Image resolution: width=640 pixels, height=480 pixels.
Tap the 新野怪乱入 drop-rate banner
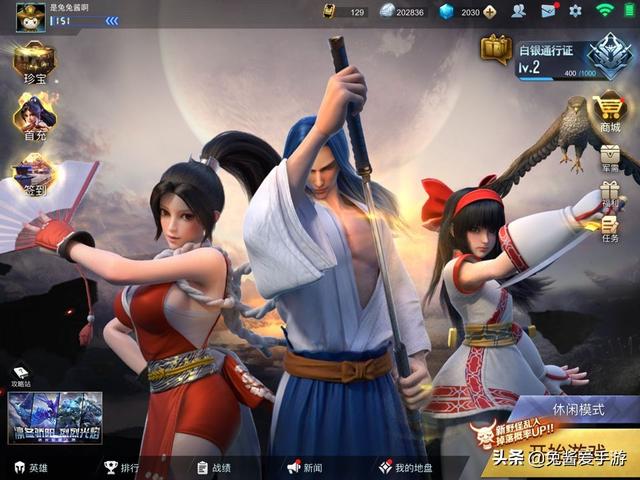point(515,433)
